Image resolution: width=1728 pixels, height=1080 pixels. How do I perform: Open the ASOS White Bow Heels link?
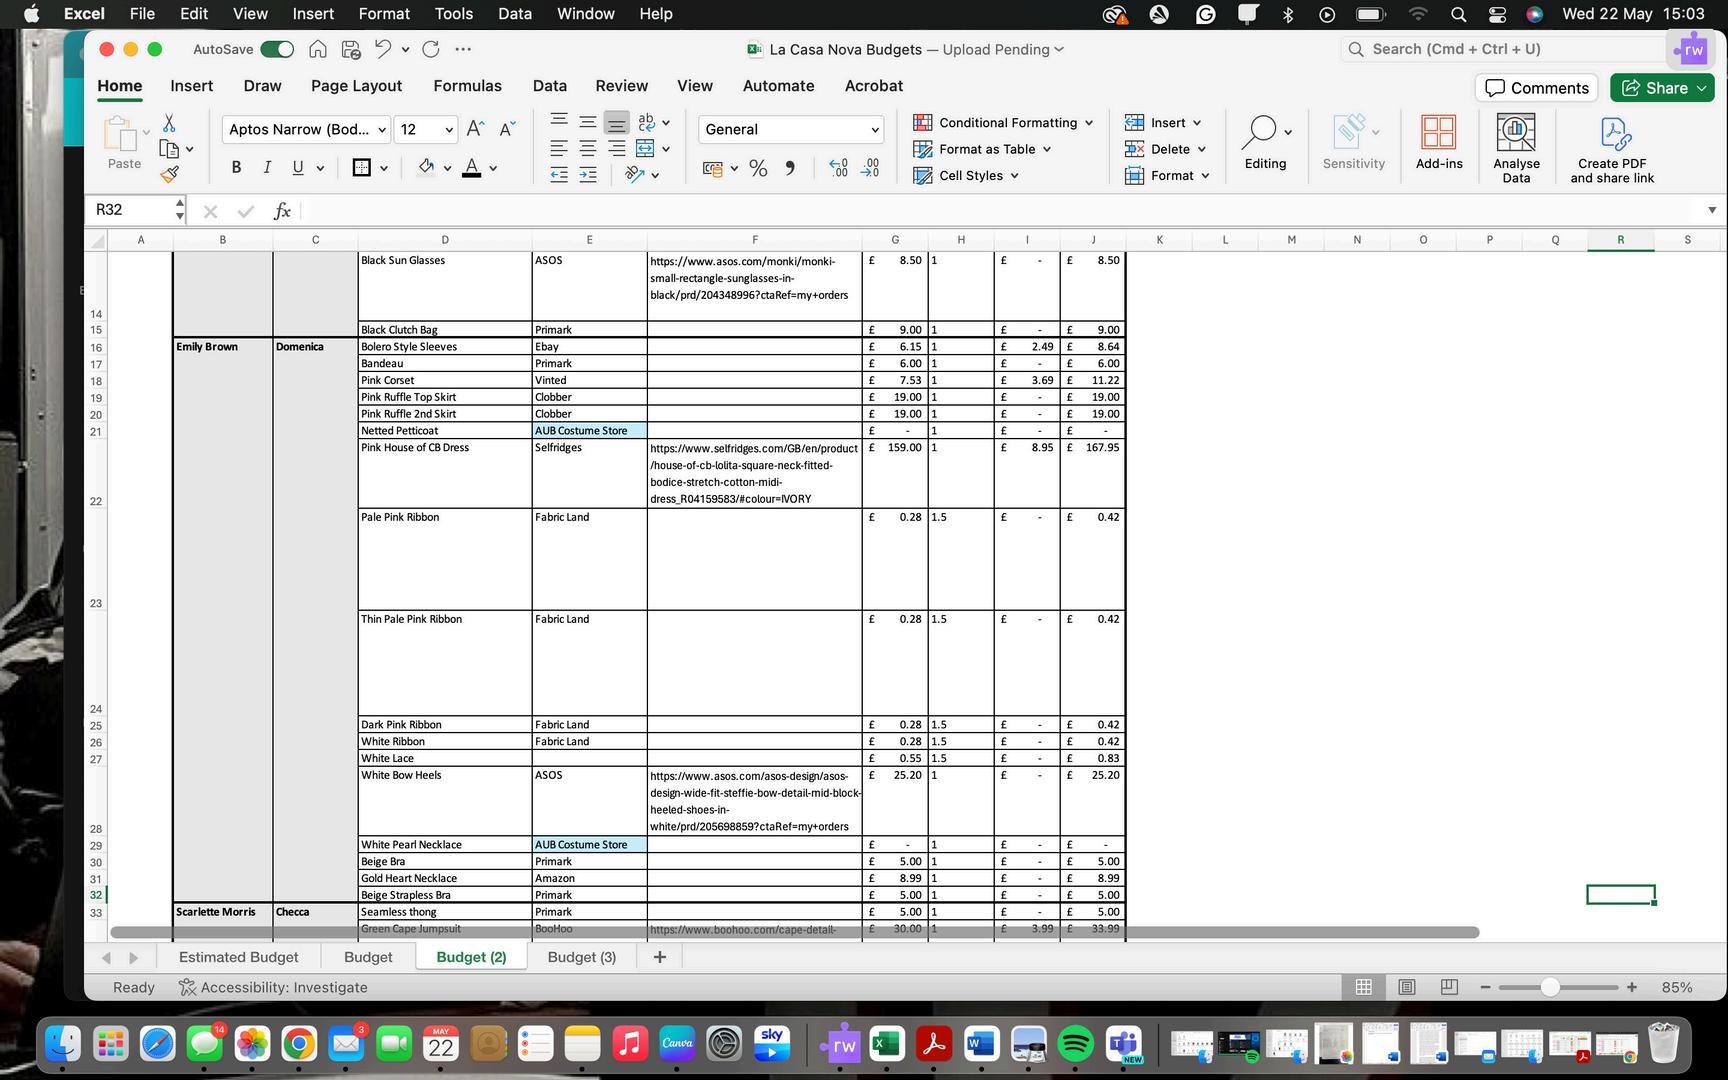coord(755,801)
